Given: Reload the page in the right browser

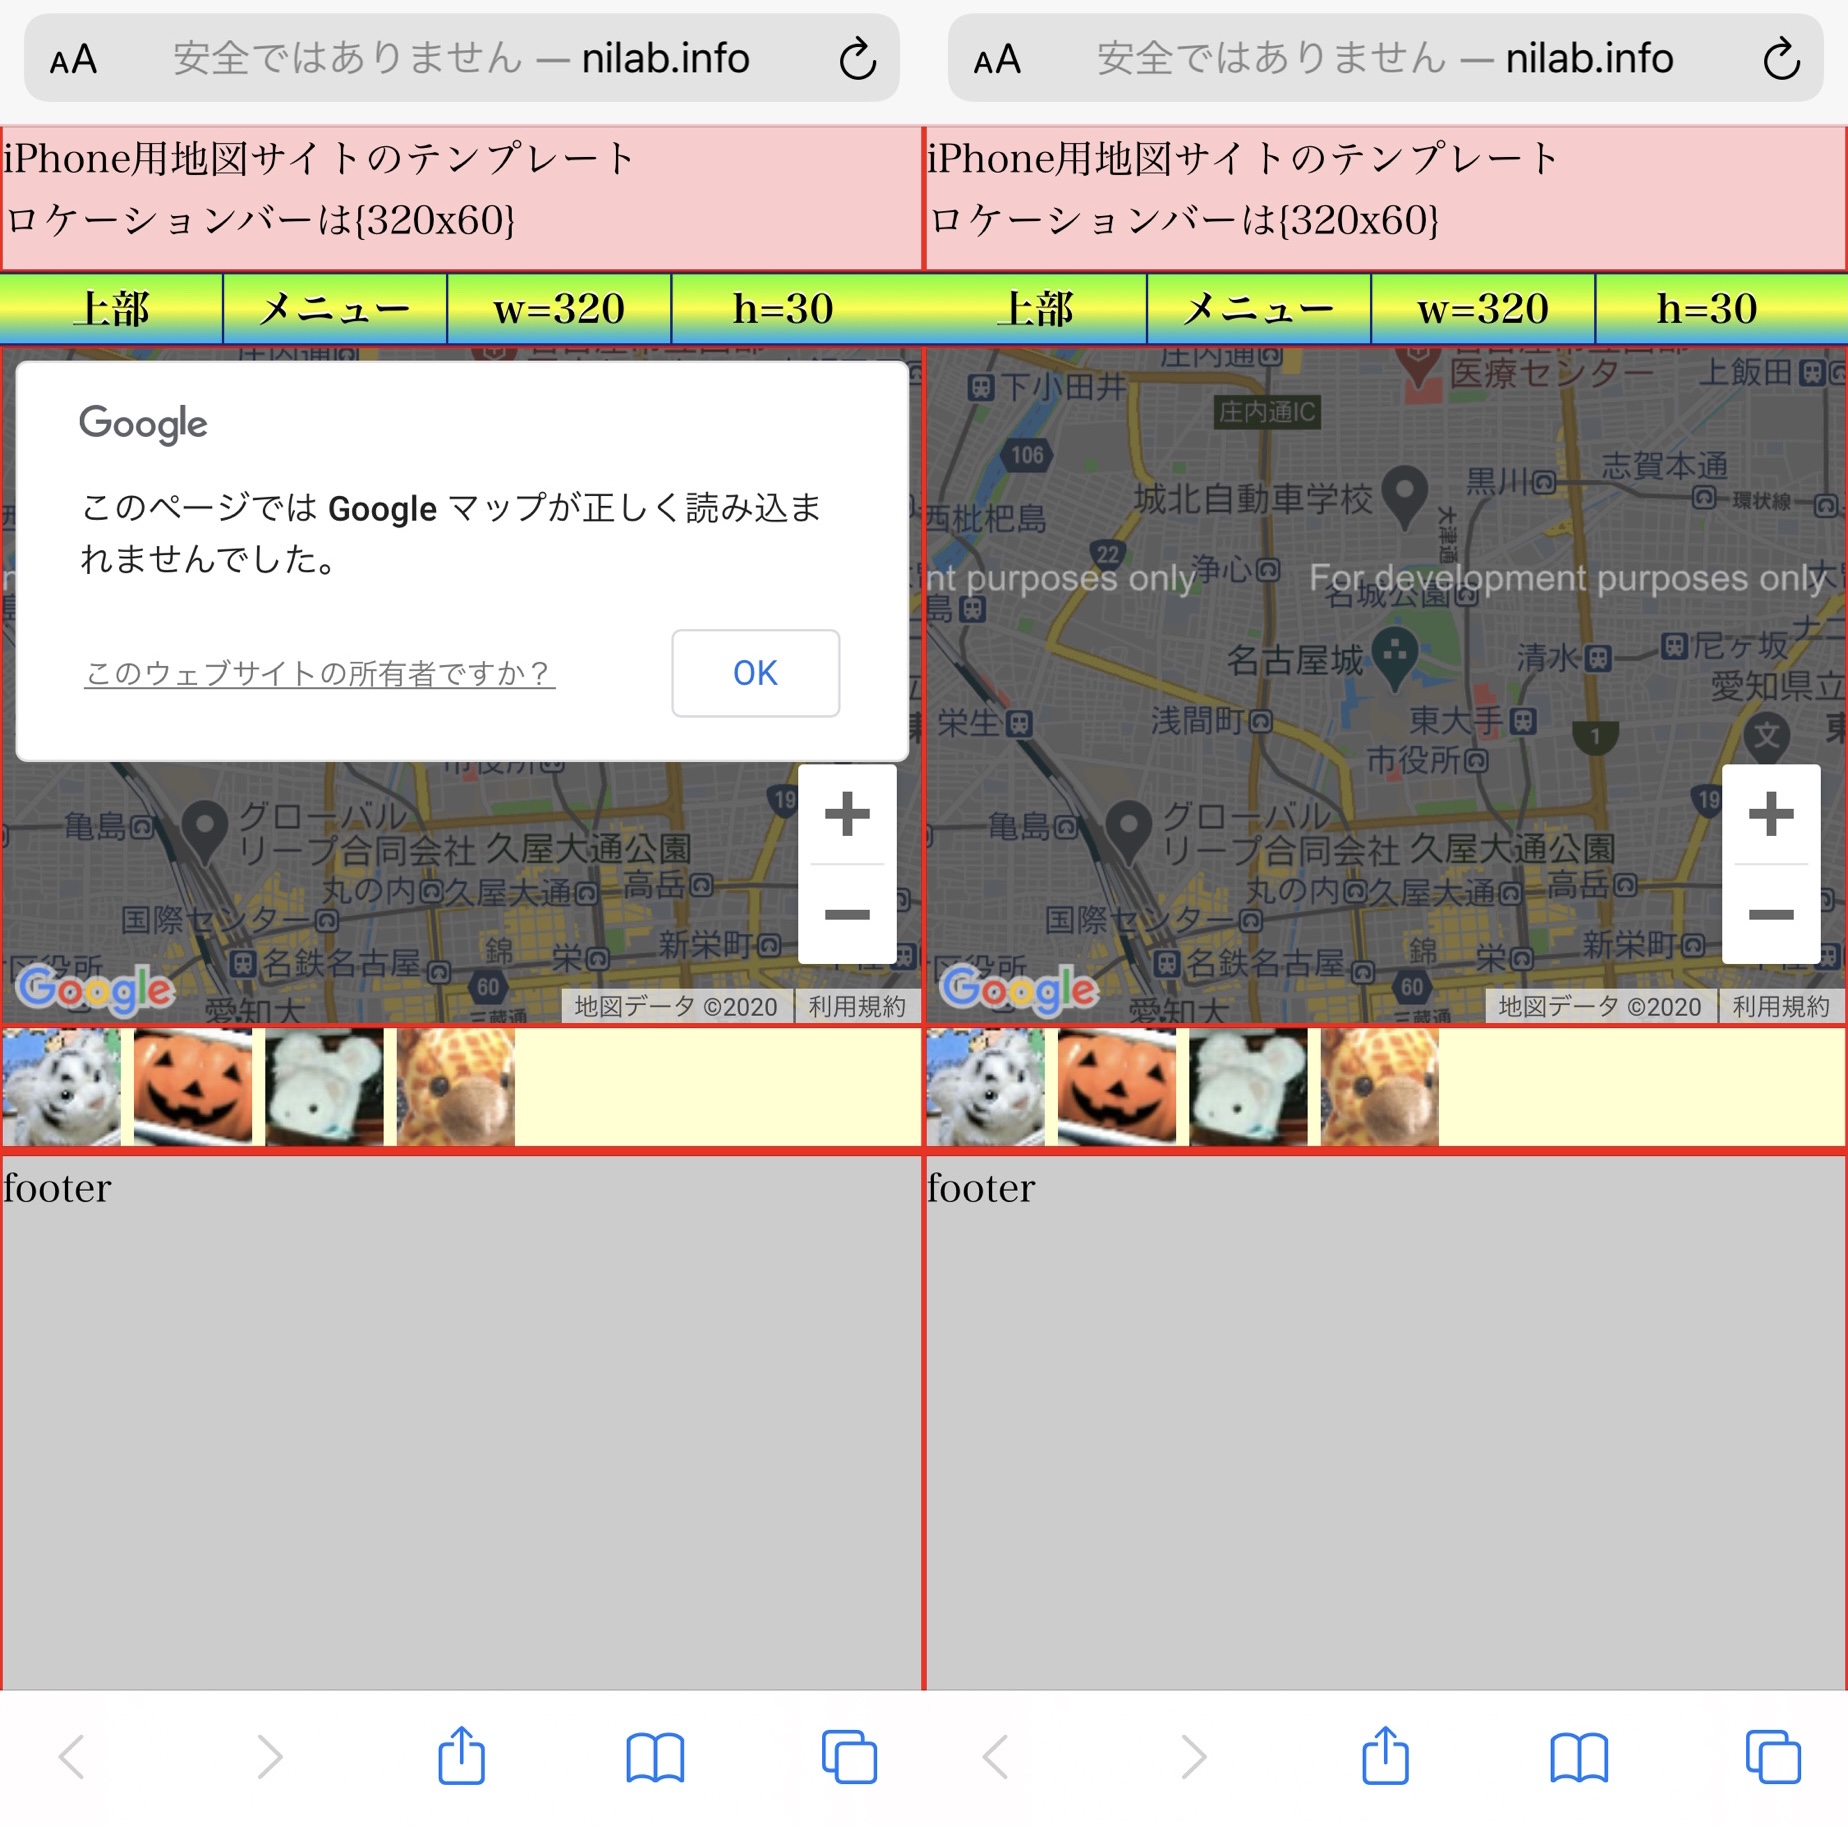Looking at the screenshot, I should 1781,59.
